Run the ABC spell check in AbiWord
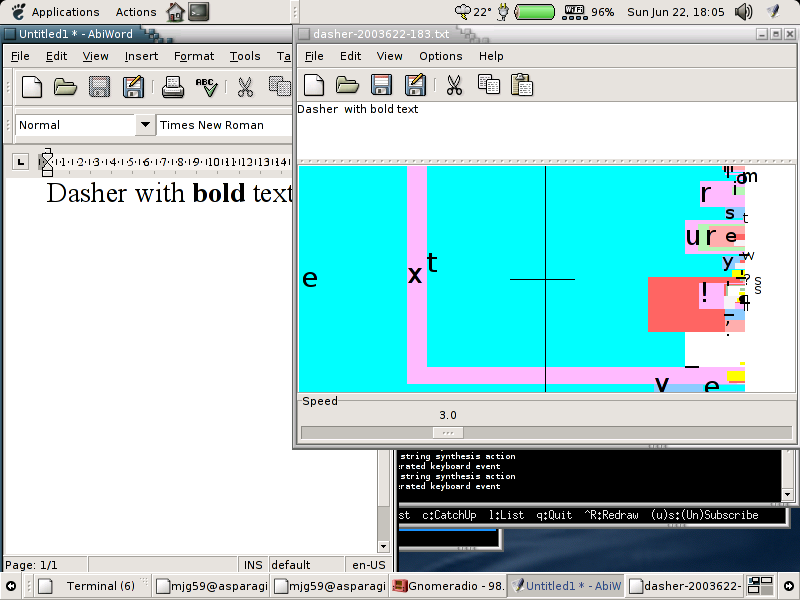This screenshot has height=600, width=800. pyautogui.click(x=206, y=87)
